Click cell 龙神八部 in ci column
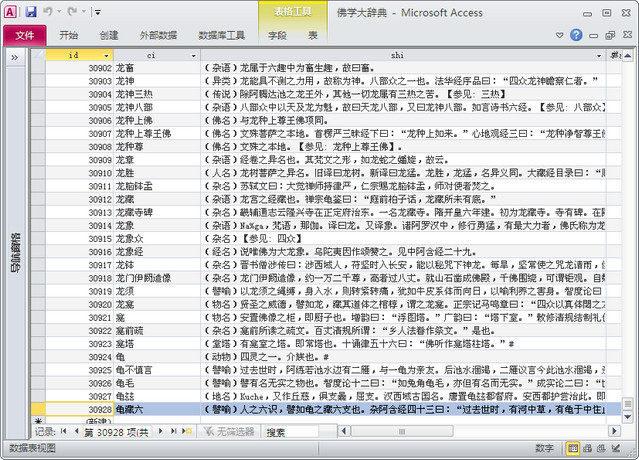This screenshot has width=639, height=460. click(157, 107)
